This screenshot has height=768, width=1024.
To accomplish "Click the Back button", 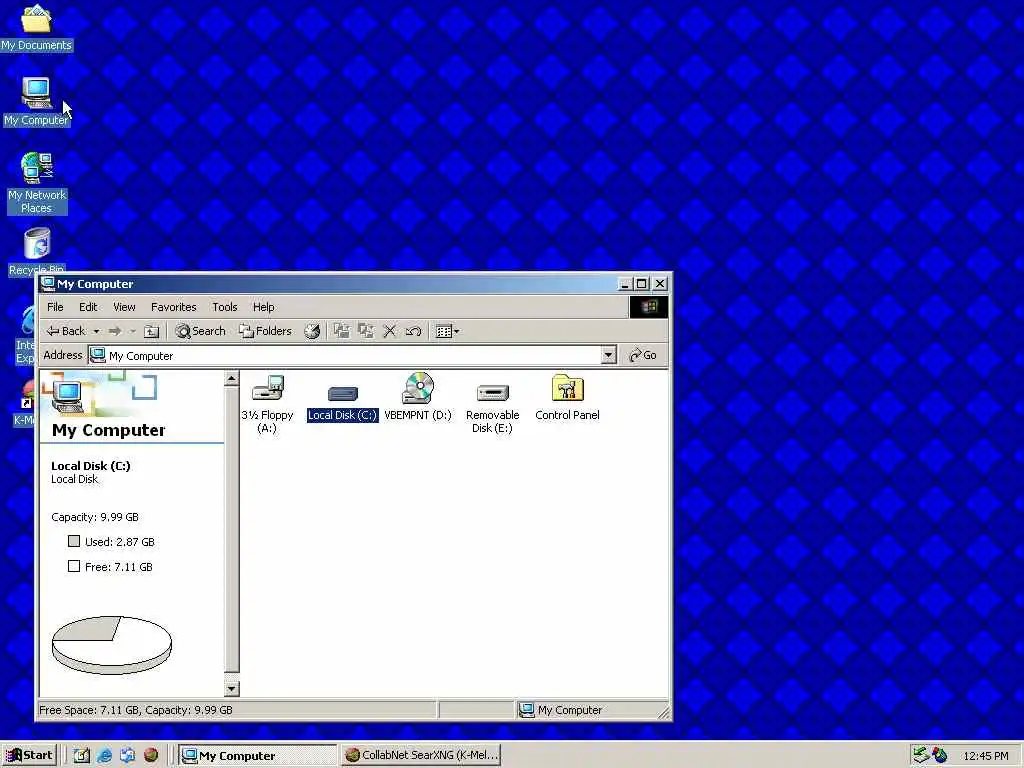I will tap(66, 331).
